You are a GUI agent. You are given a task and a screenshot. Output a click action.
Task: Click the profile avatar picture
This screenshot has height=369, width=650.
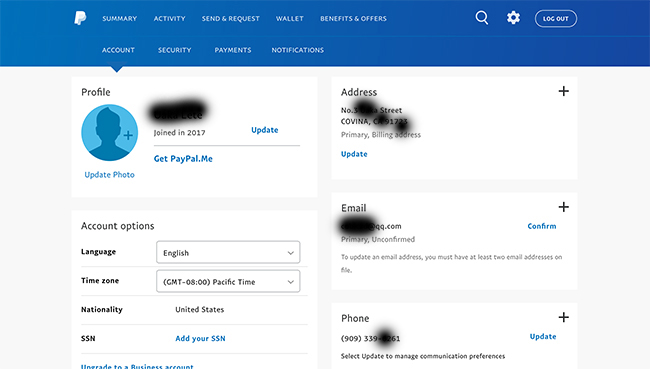click(109, 133)
